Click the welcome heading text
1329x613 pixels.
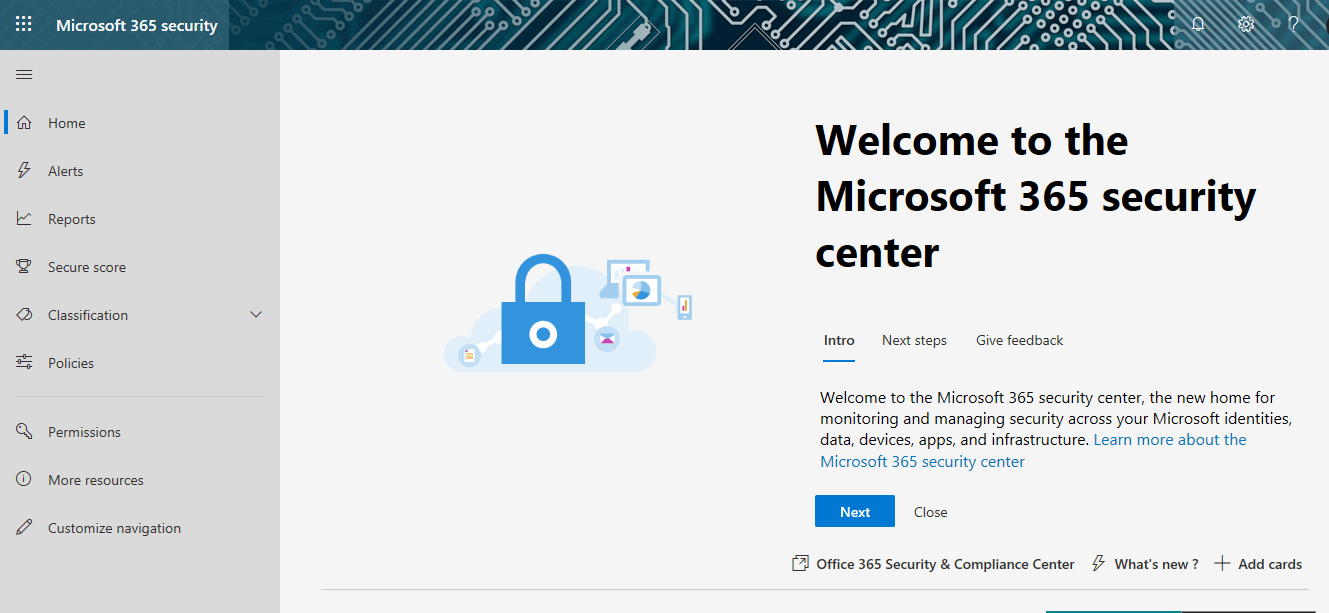[x=1036, y=196]
